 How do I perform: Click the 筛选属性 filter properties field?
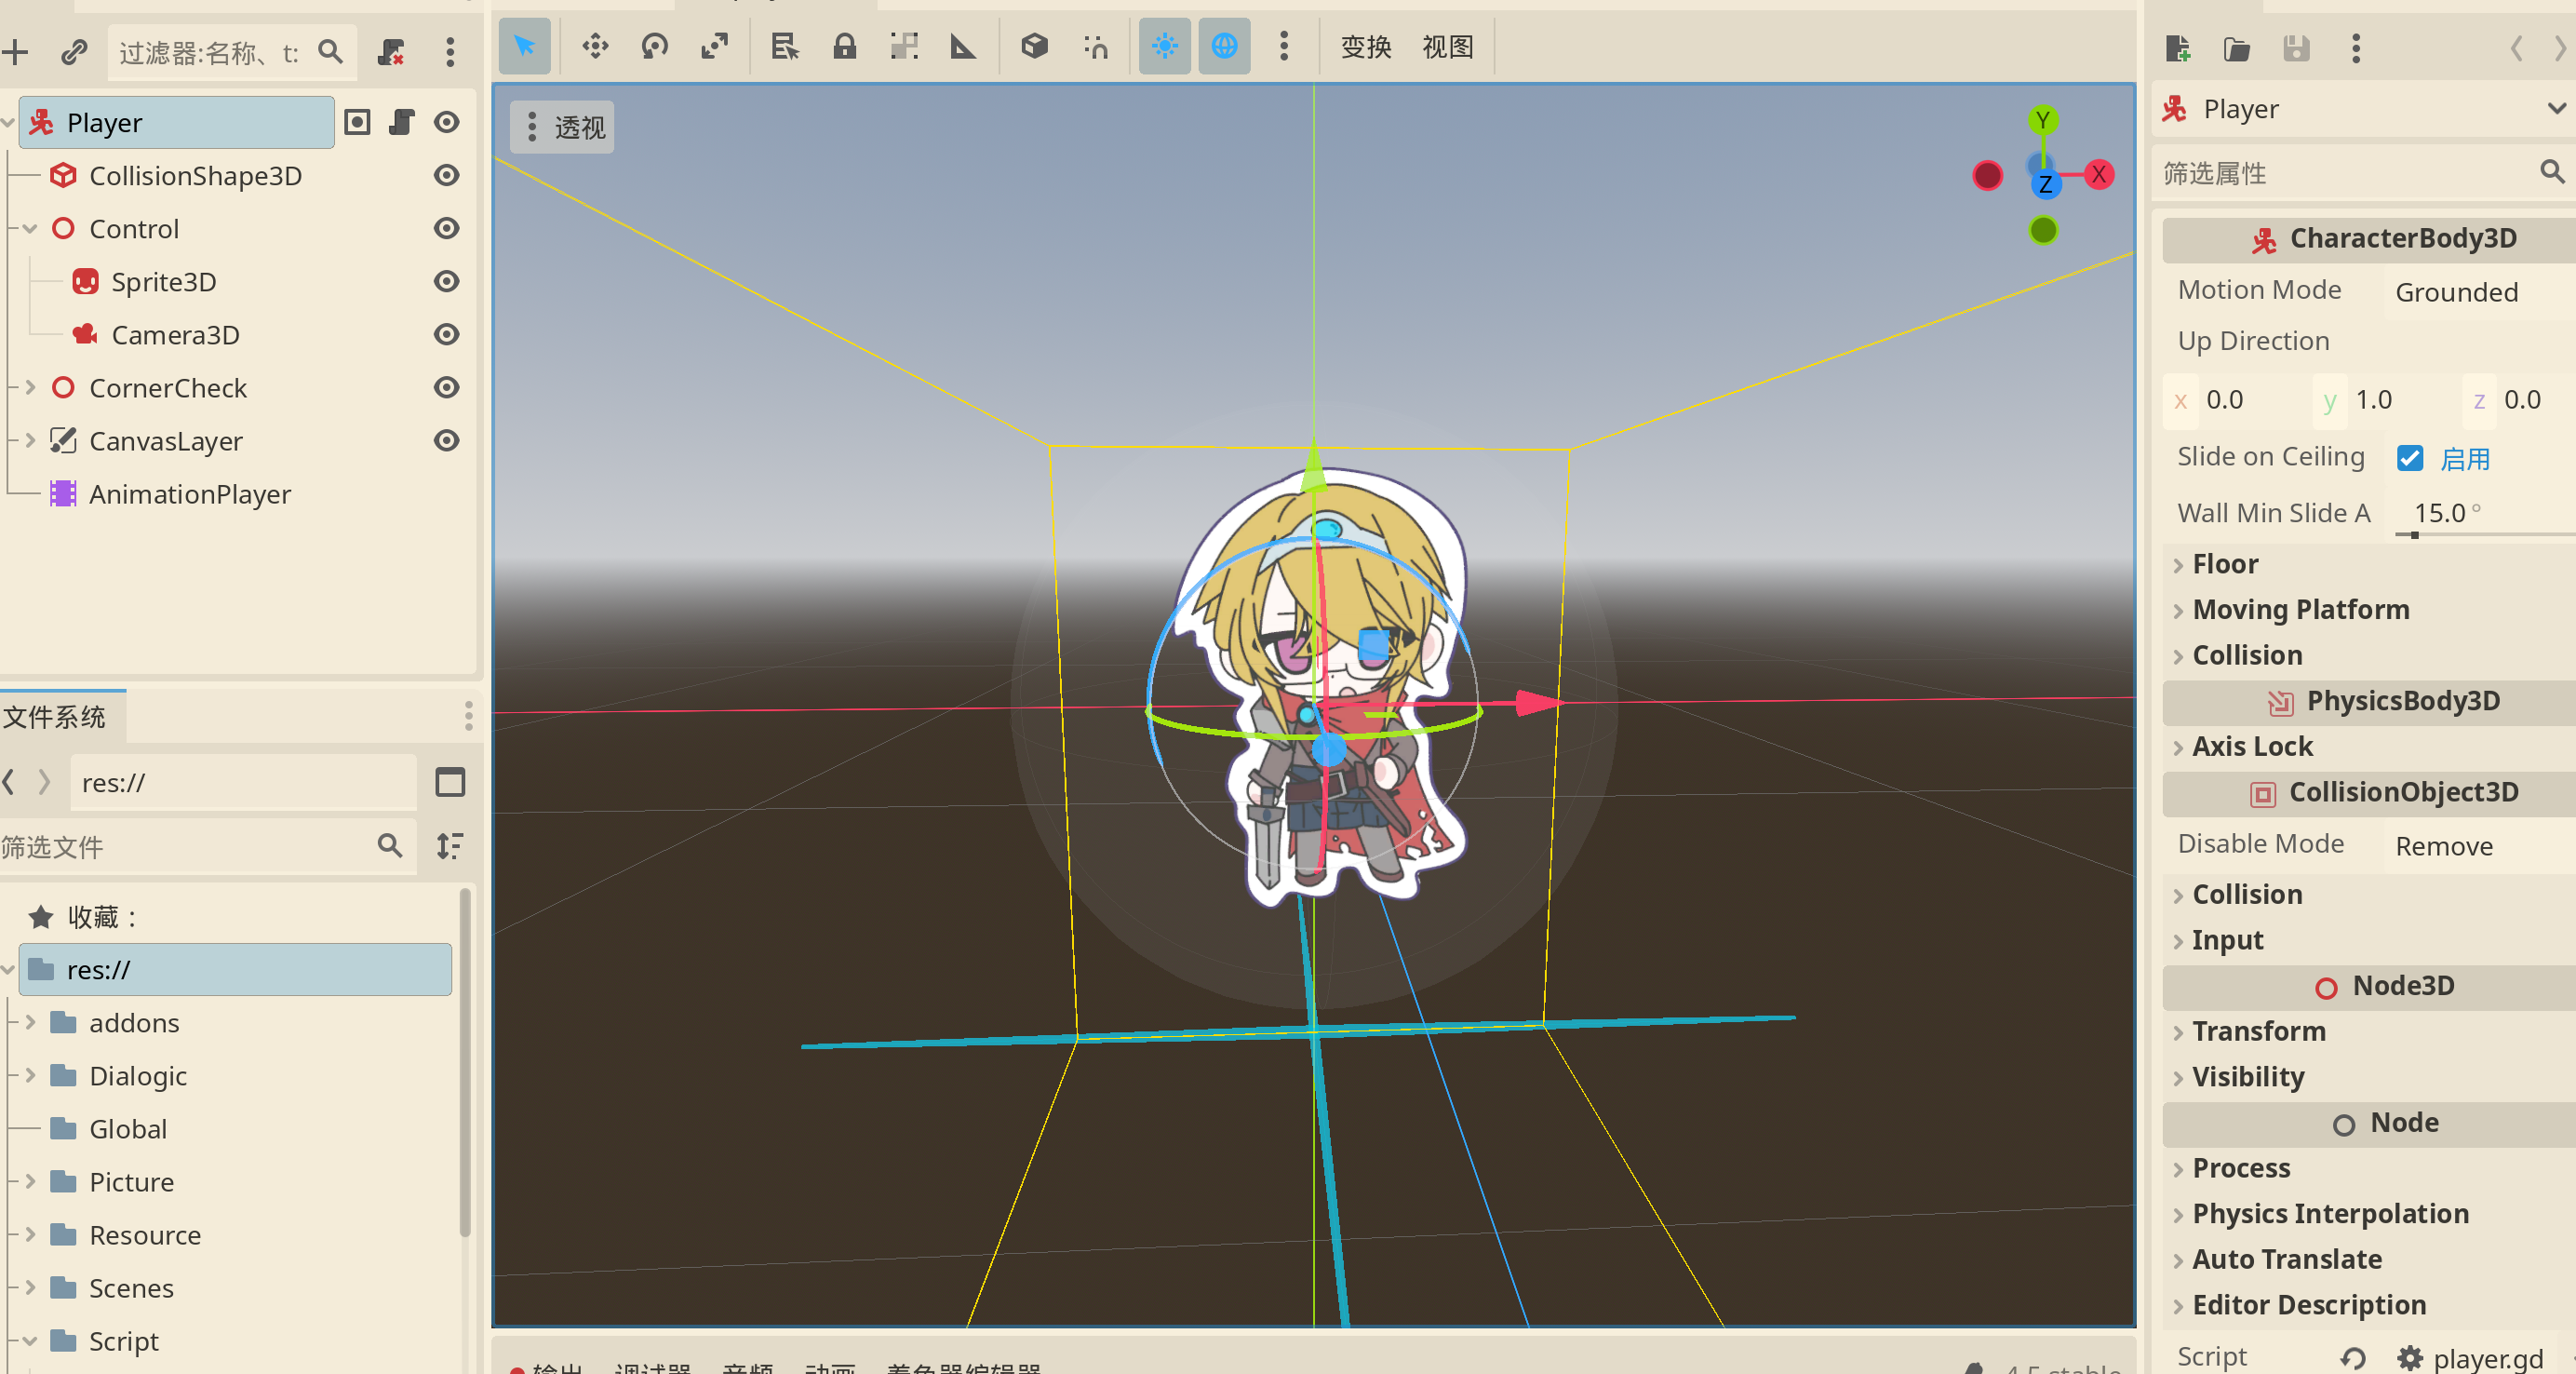click(2340, 173)
